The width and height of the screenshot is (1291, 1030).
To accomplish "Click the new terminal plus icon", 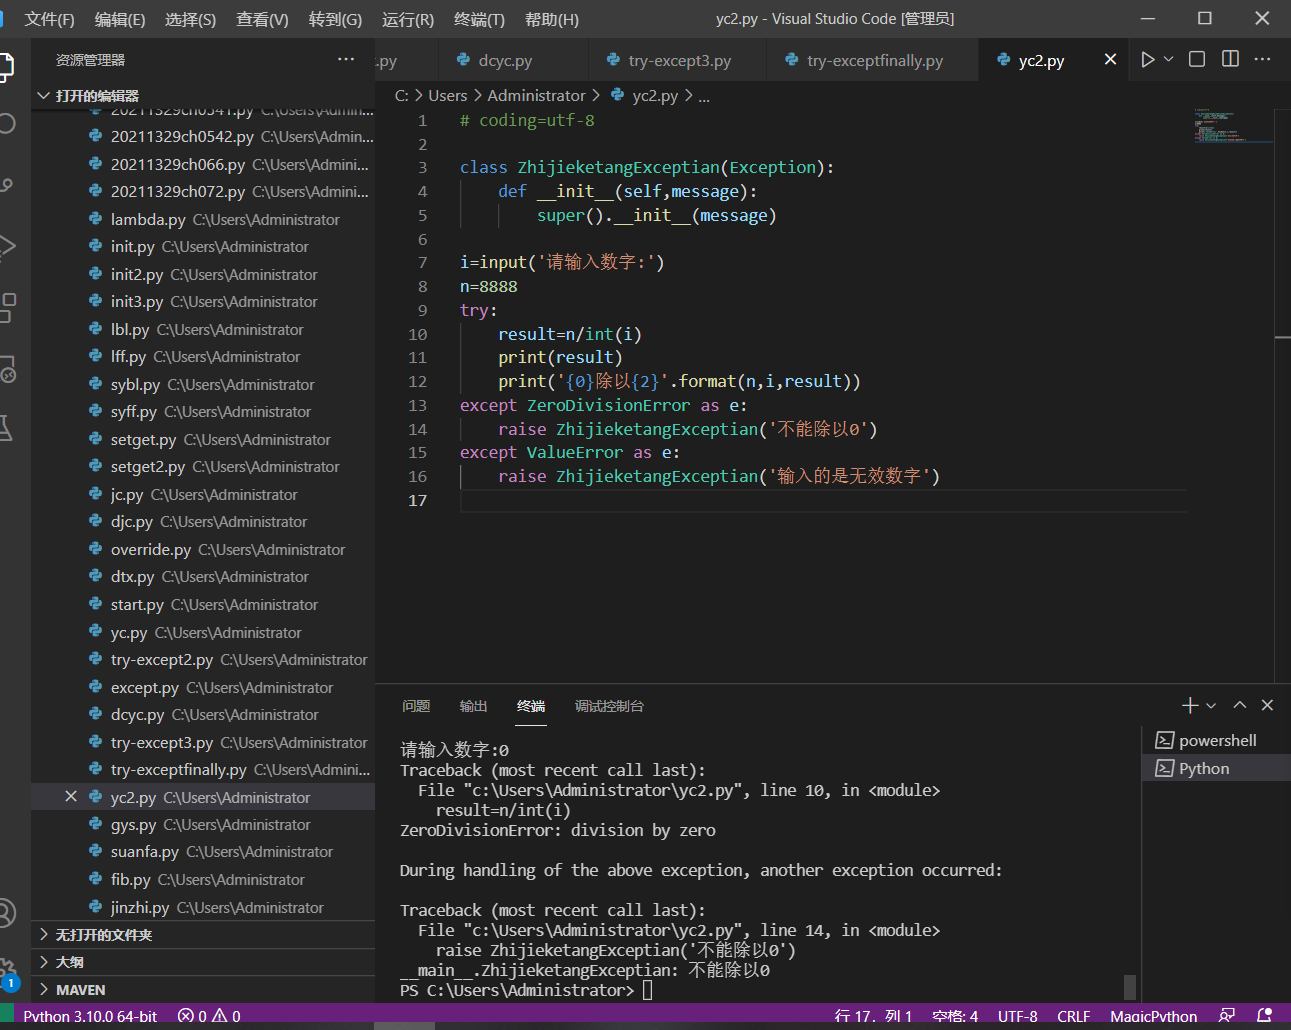I will (1189, 706).
